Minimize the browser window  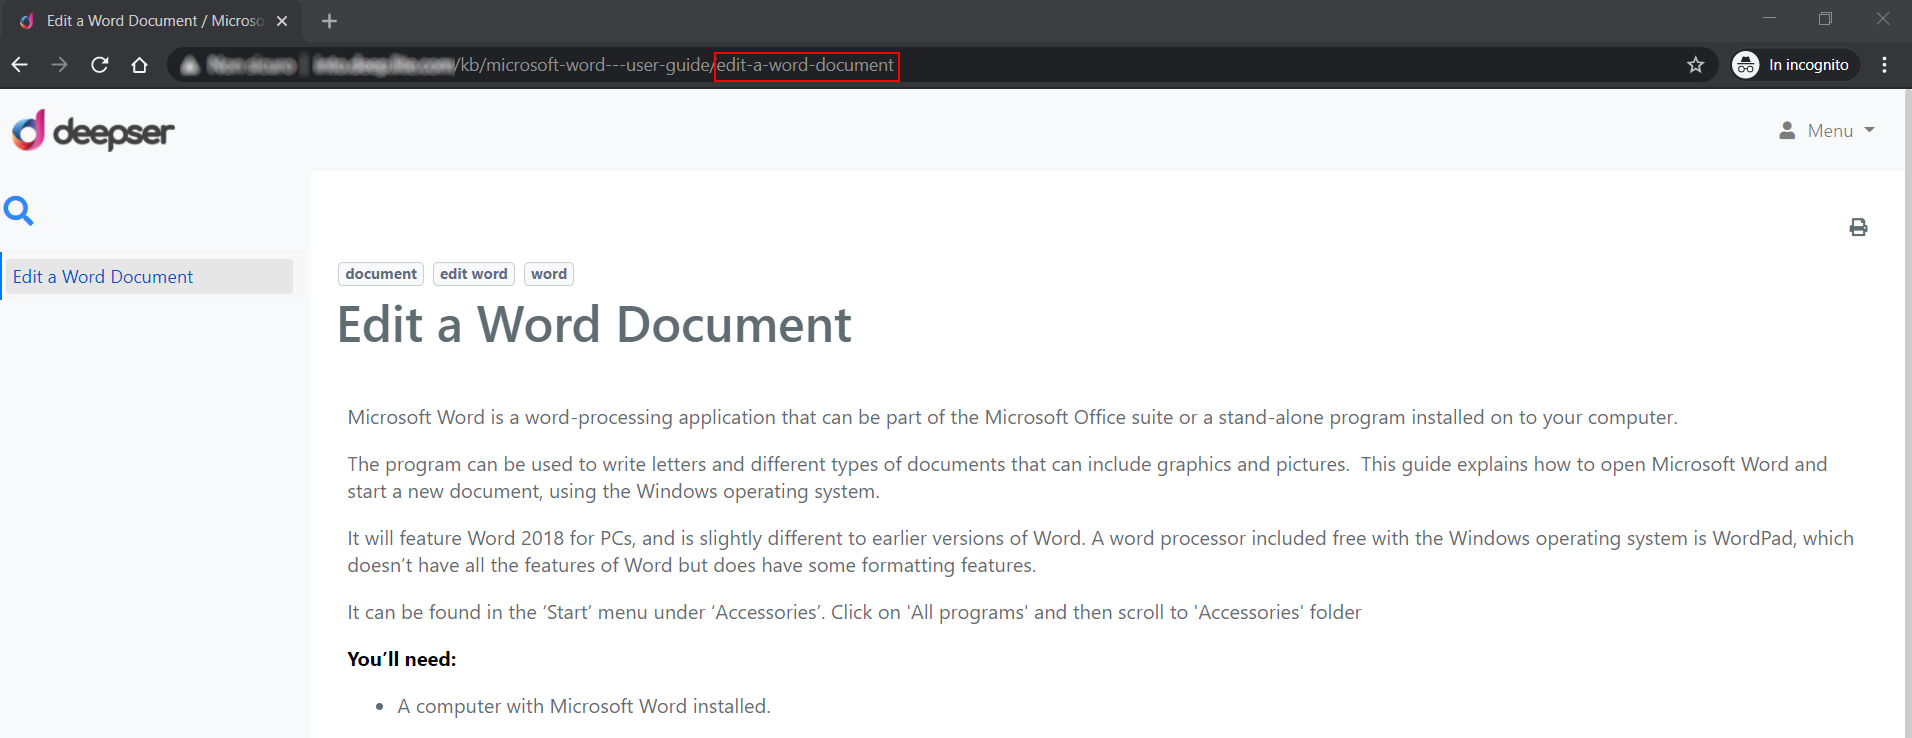pyautogui.click(x=1769, y=18)
